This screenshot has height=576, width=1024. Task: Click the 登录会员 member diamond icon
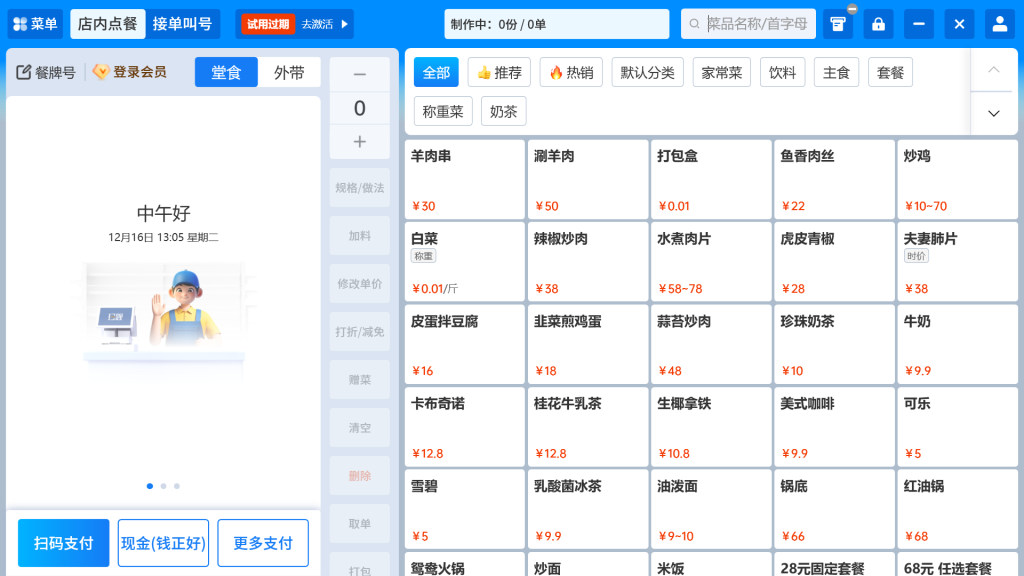101,72
